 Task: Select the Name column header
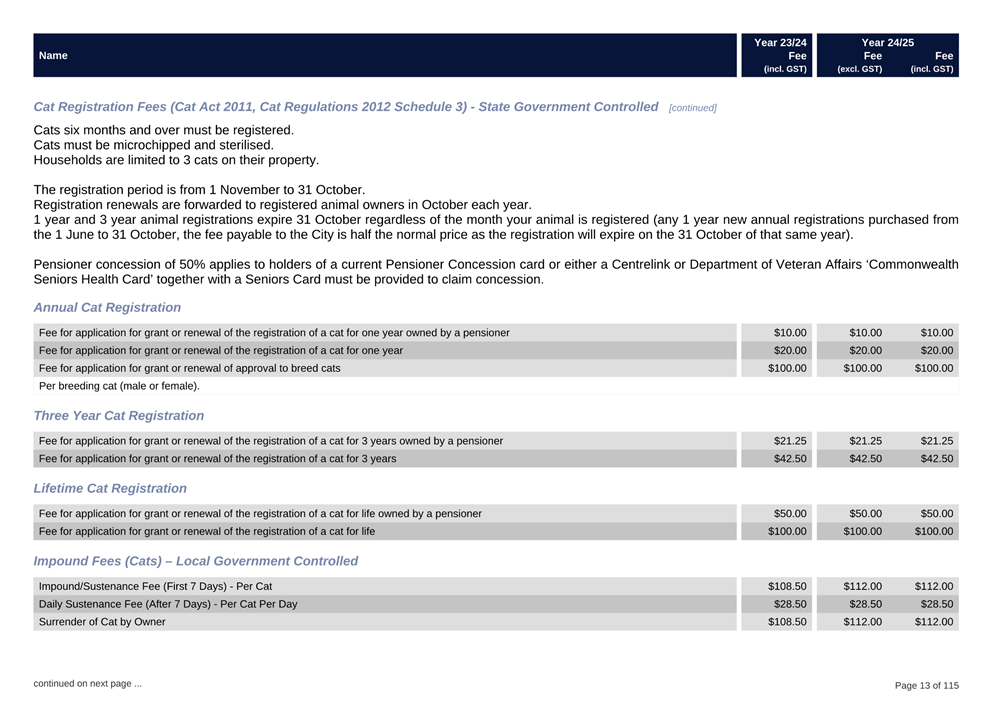(x=53, y=56)
